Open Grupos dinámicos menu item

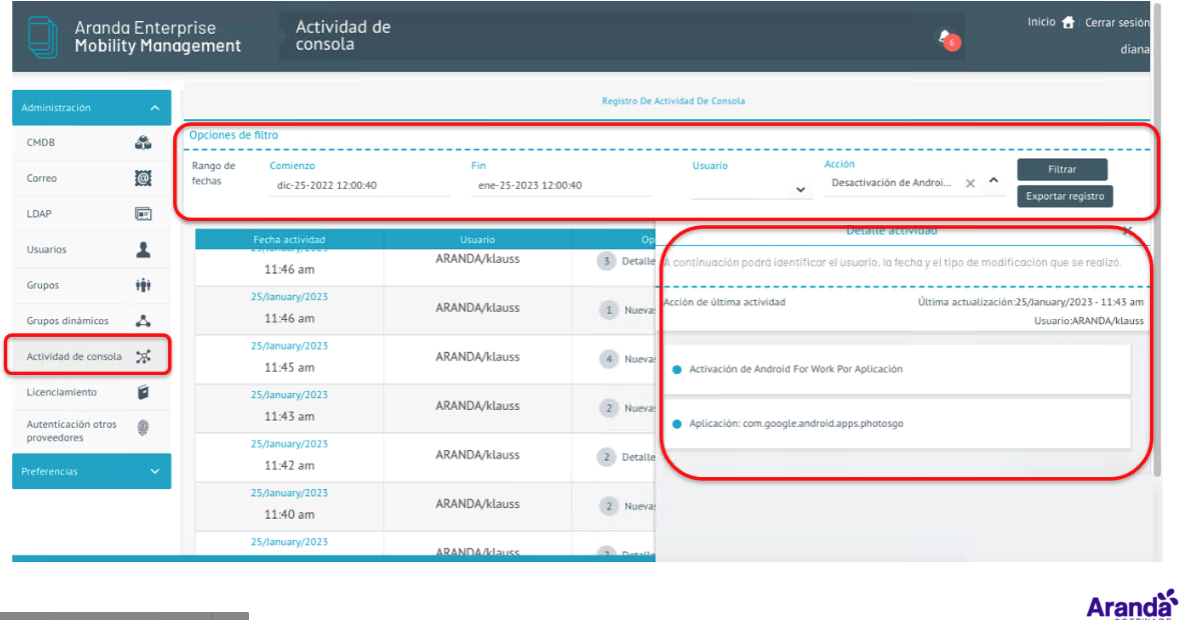coord(92,321)
